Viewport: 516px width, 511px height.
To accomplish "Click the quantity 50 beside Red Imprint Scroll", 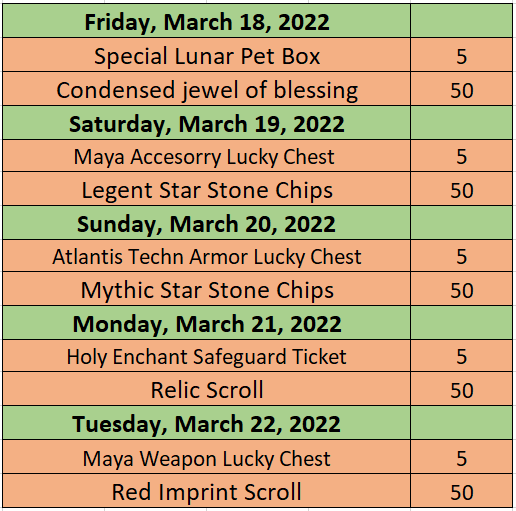I will 462,491.
